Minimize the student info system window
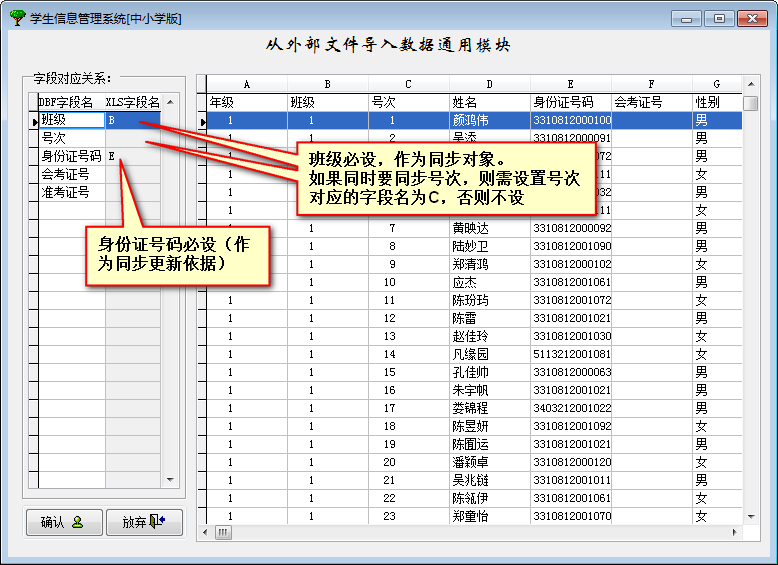Viewport: 778px width, 565px height. pyautogui.click(x=685, y=18)
